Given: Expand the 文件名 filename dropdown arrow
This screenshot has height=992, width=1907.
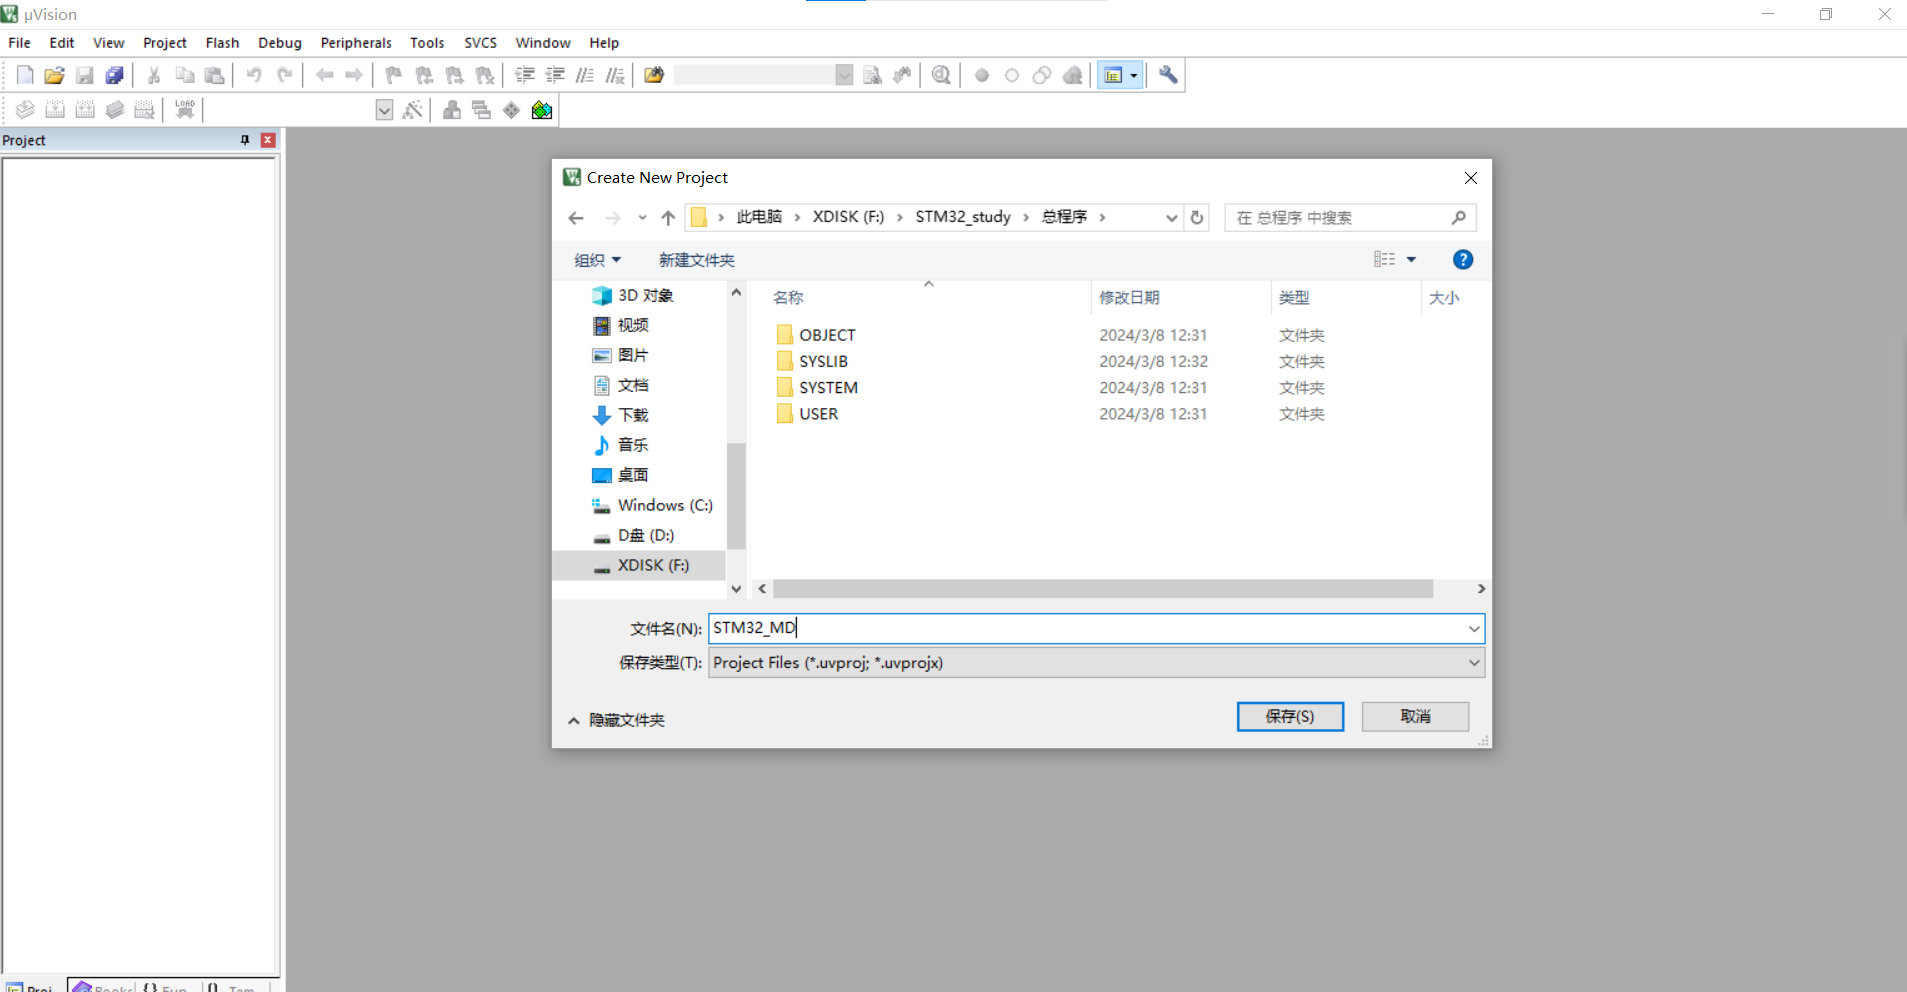Looking at the screenshot, I should (1474, 629).
